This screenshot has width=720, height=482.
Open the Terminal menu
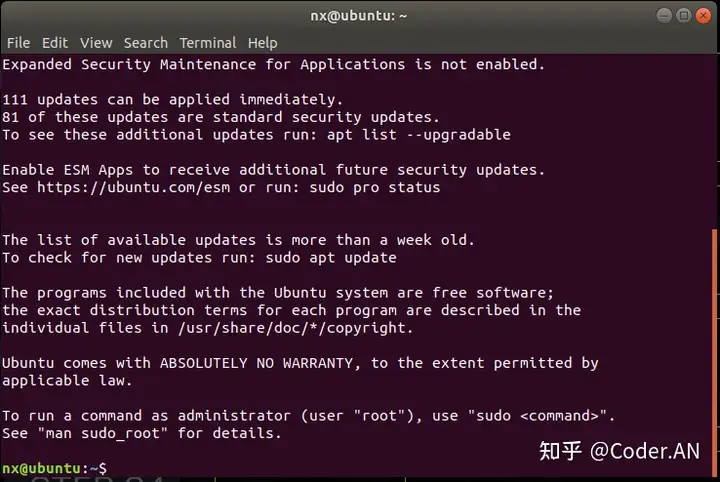[x=208, y=43]
